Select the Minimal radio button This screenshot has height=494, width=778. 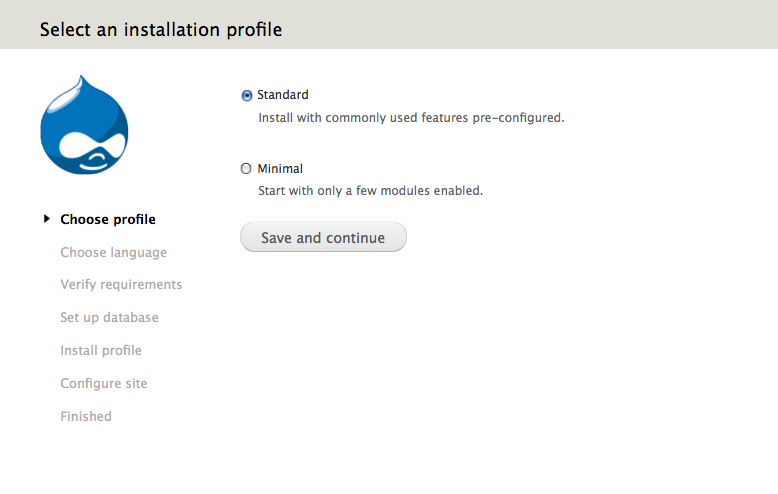[x=246, y=169]
